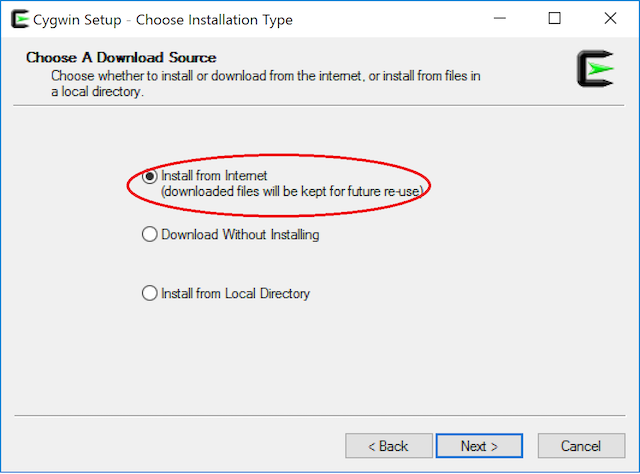The width and height of the screenshot is (640, 474).
Task: Click the Download Without Installing label text
Action: tap(240, 235)
